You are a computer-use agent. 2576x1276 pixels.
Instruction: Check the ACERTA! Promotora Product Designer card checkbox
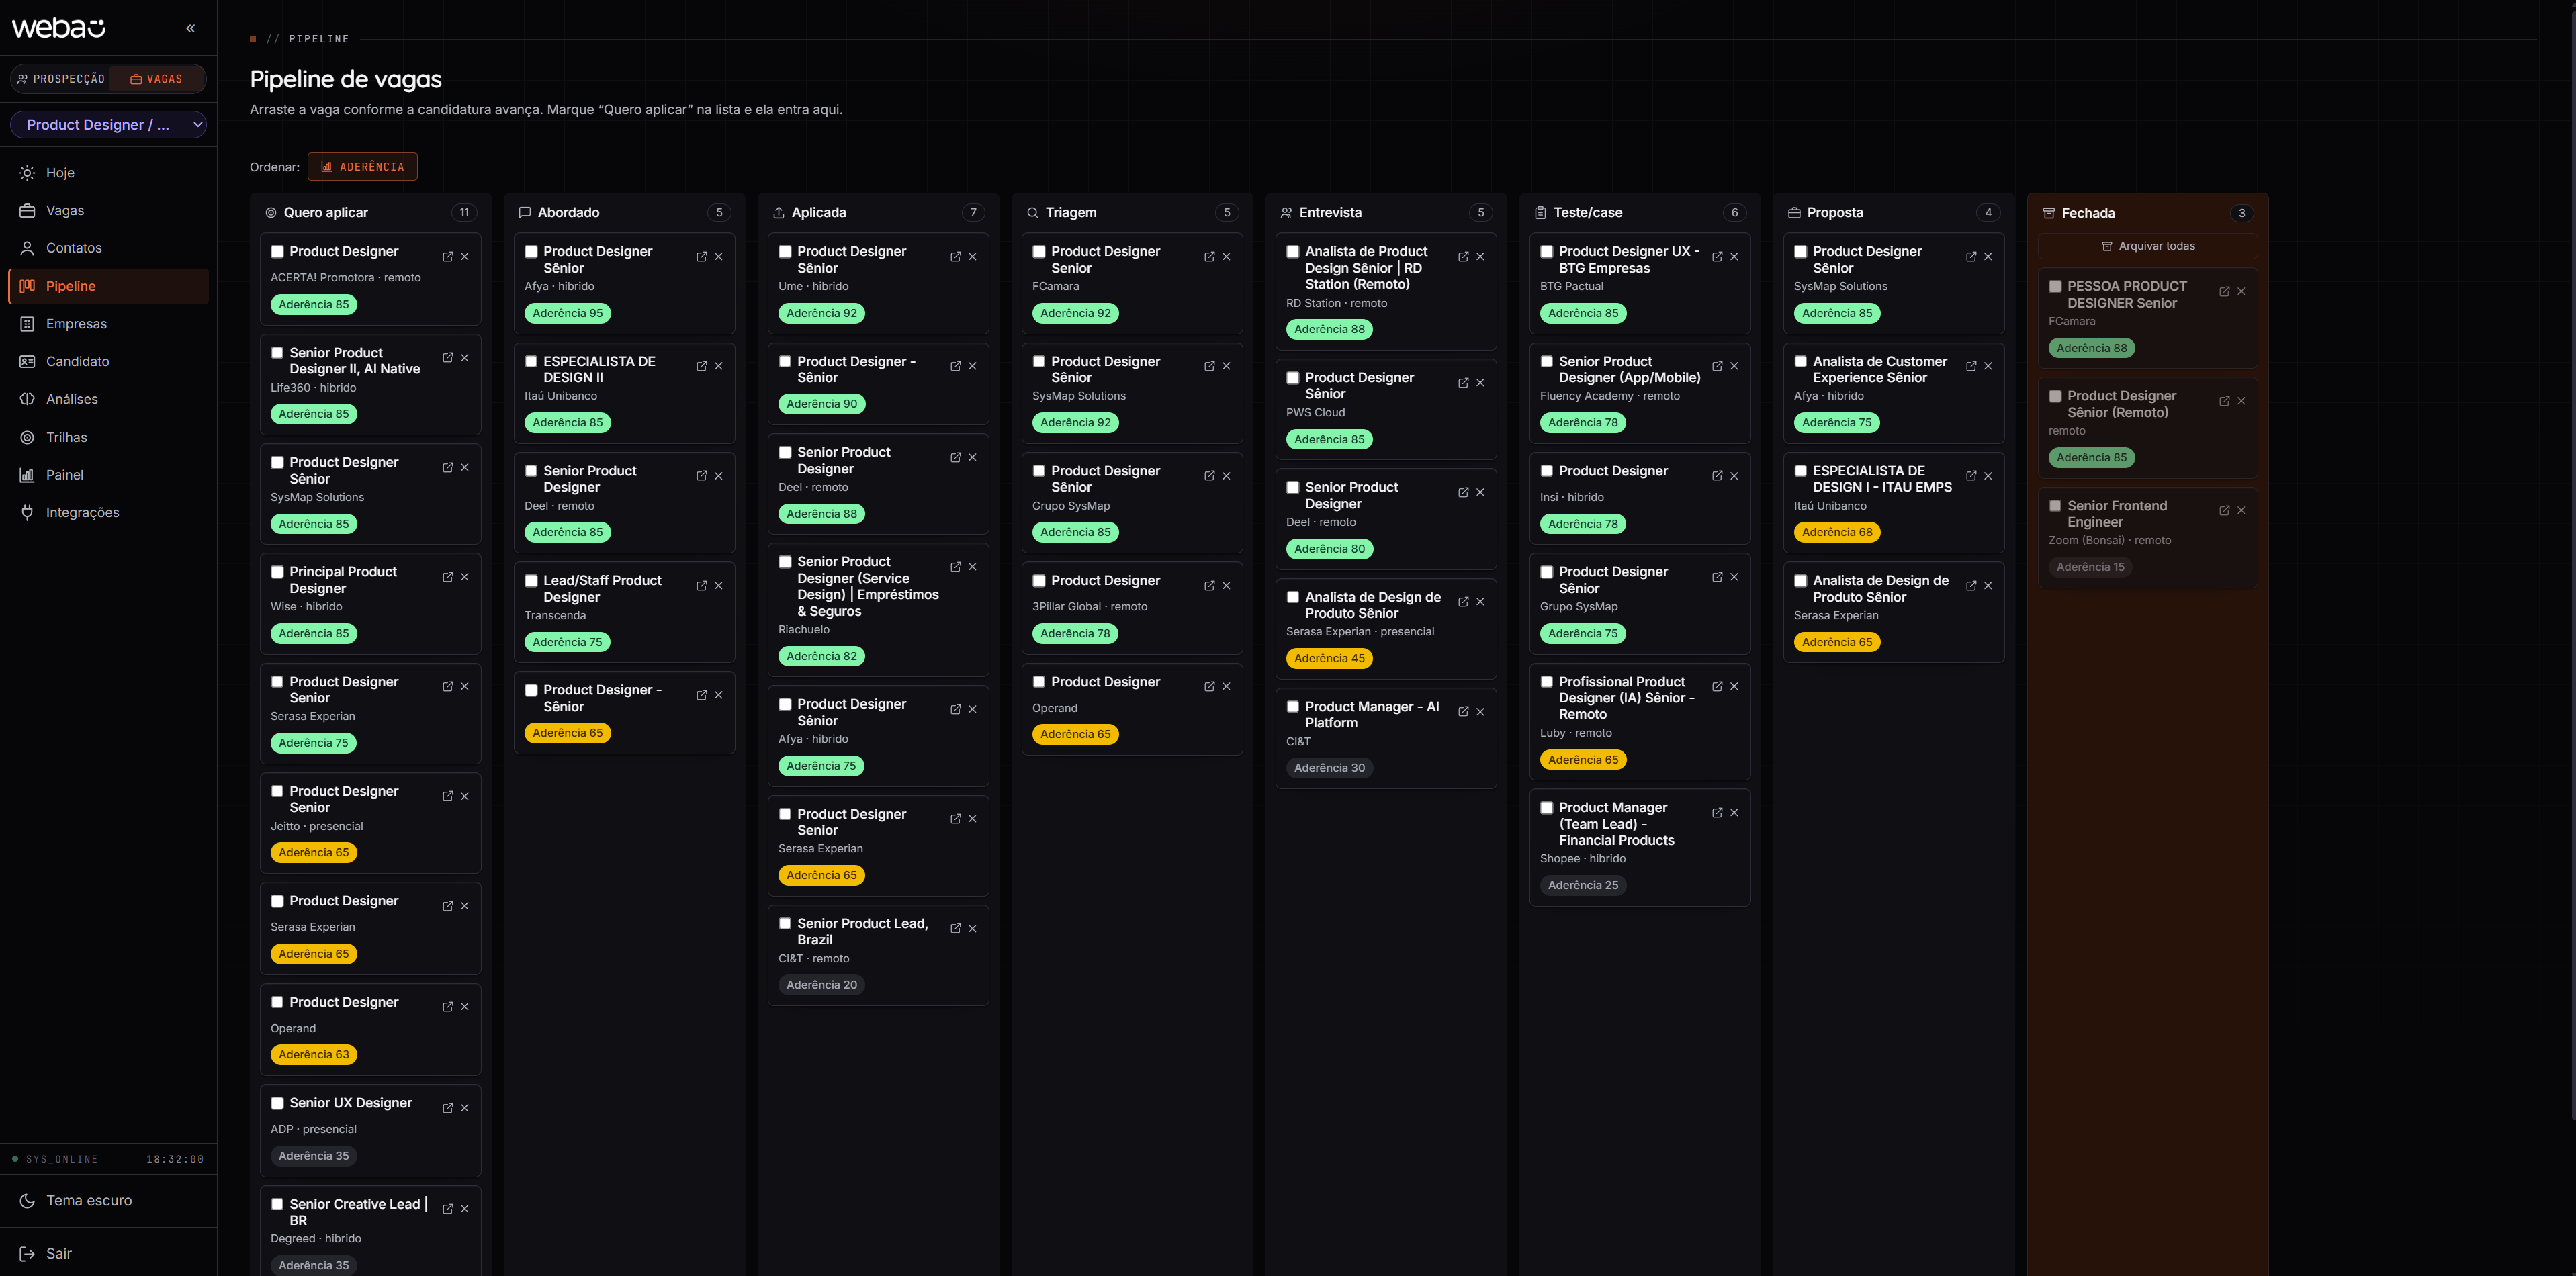pos(277,252)
